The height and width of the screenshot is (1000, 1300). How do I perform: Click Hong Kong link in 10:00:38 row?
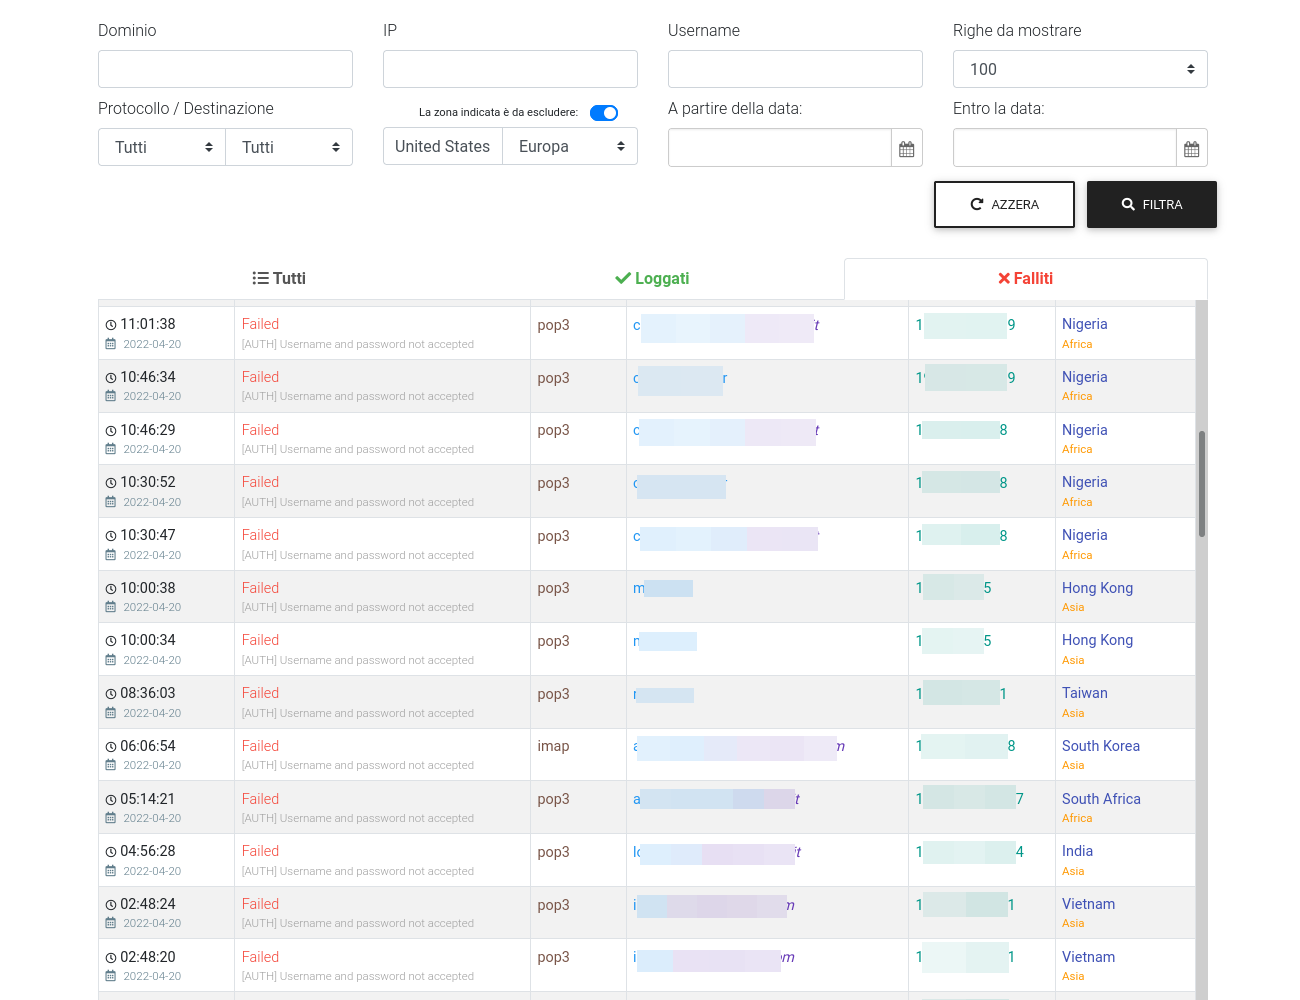coord(1097,588)
